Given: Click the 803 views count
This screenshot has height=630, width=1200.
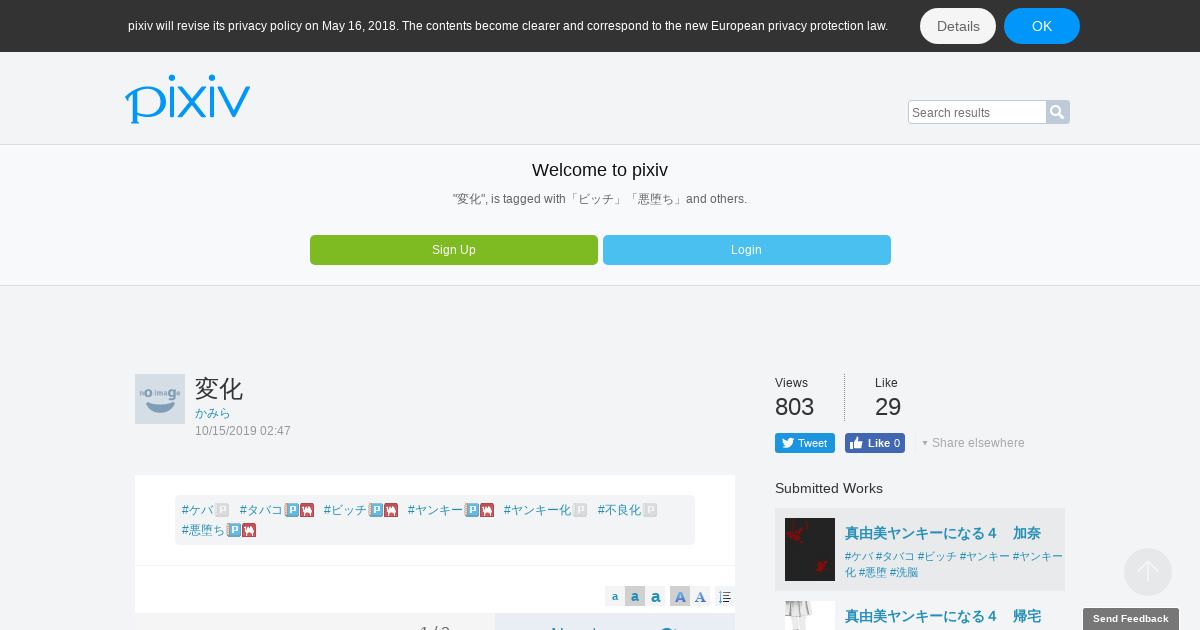Looking at the screenshot, I should click(x=794, y=407).
